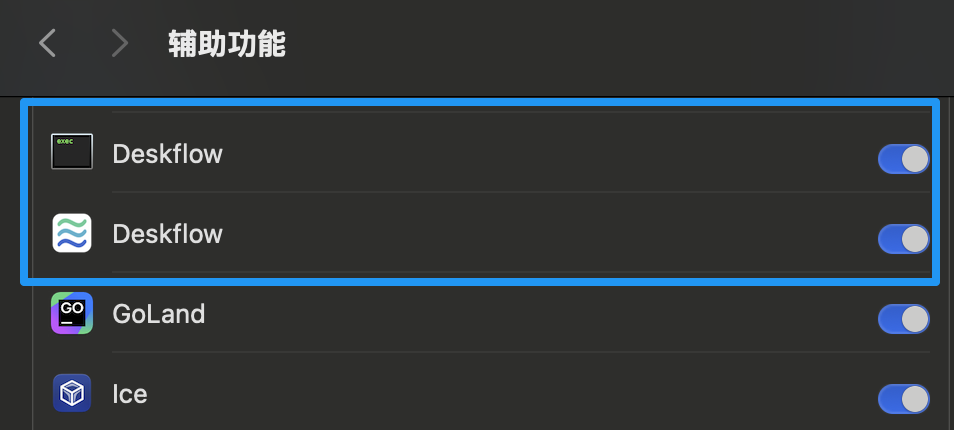Select the GoLand list row

tap(500, 314)
